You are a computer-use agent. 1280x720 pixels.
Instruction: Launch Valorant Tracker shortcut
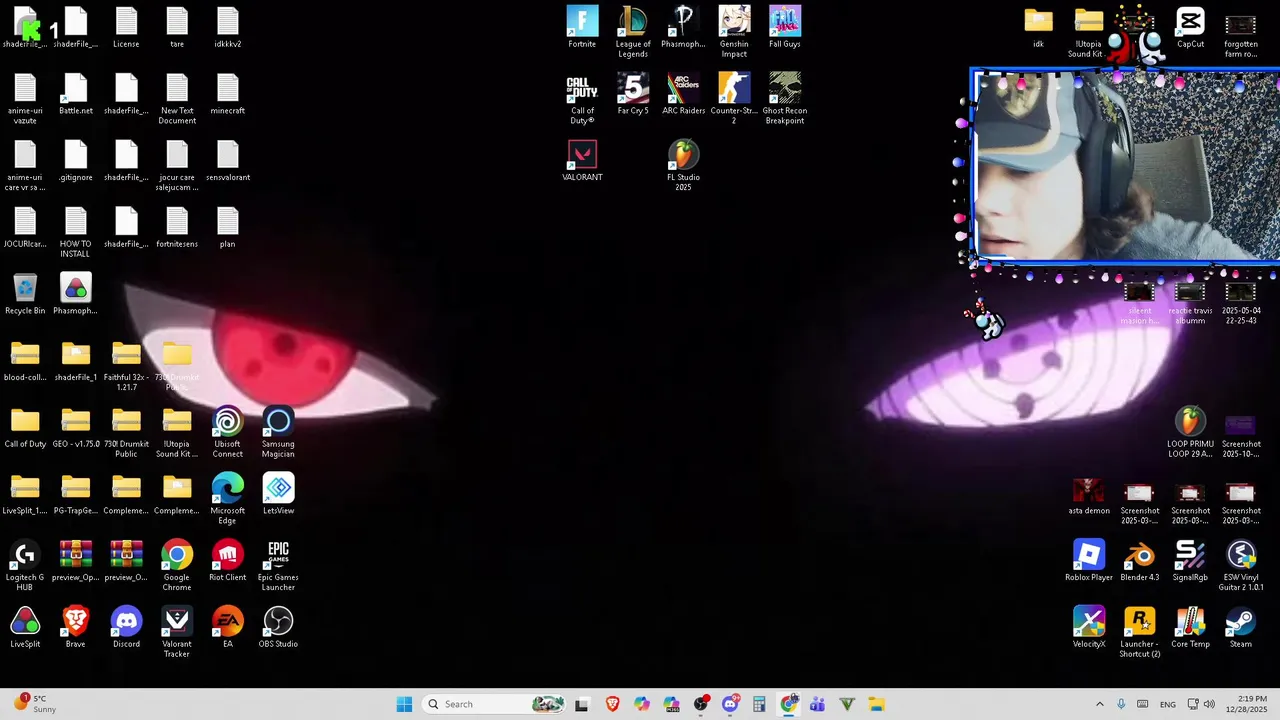tap(177, 632)
